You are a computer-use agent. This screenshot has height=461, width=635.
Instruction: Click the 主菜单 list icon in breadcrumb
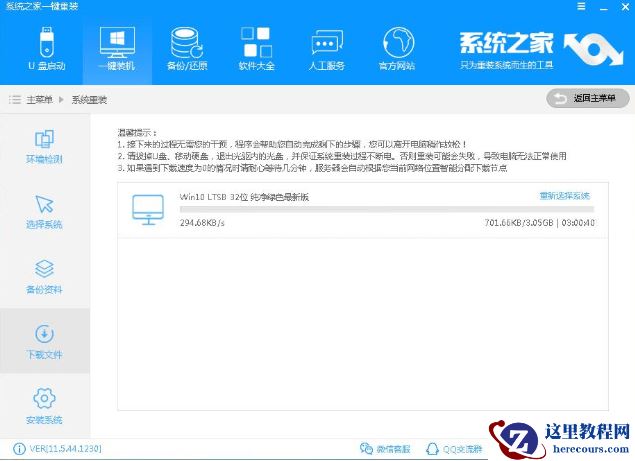tap(15, 99)
